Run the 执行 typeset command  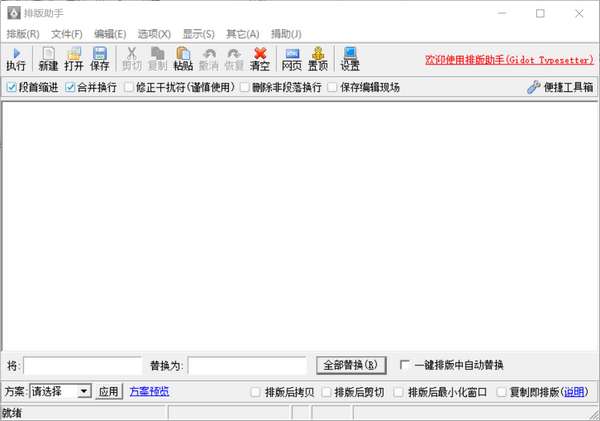(x=16, y=59)
